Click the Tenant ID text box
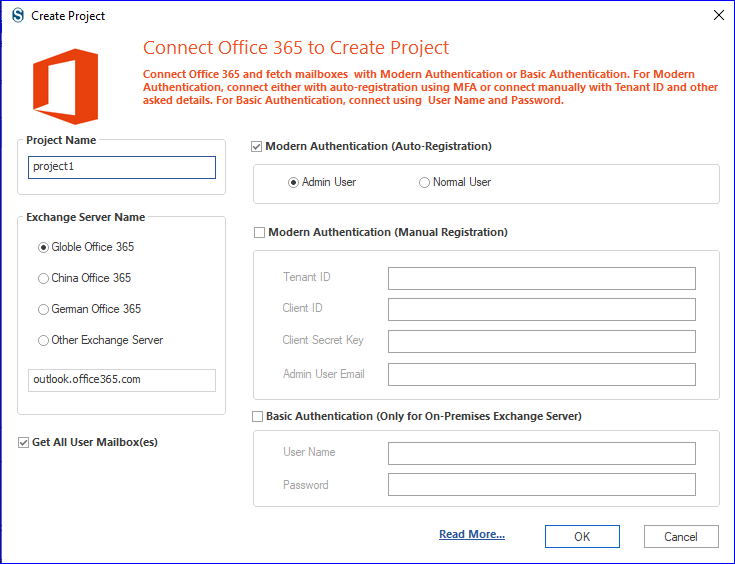The image size is (735, 564). (542, 278)
